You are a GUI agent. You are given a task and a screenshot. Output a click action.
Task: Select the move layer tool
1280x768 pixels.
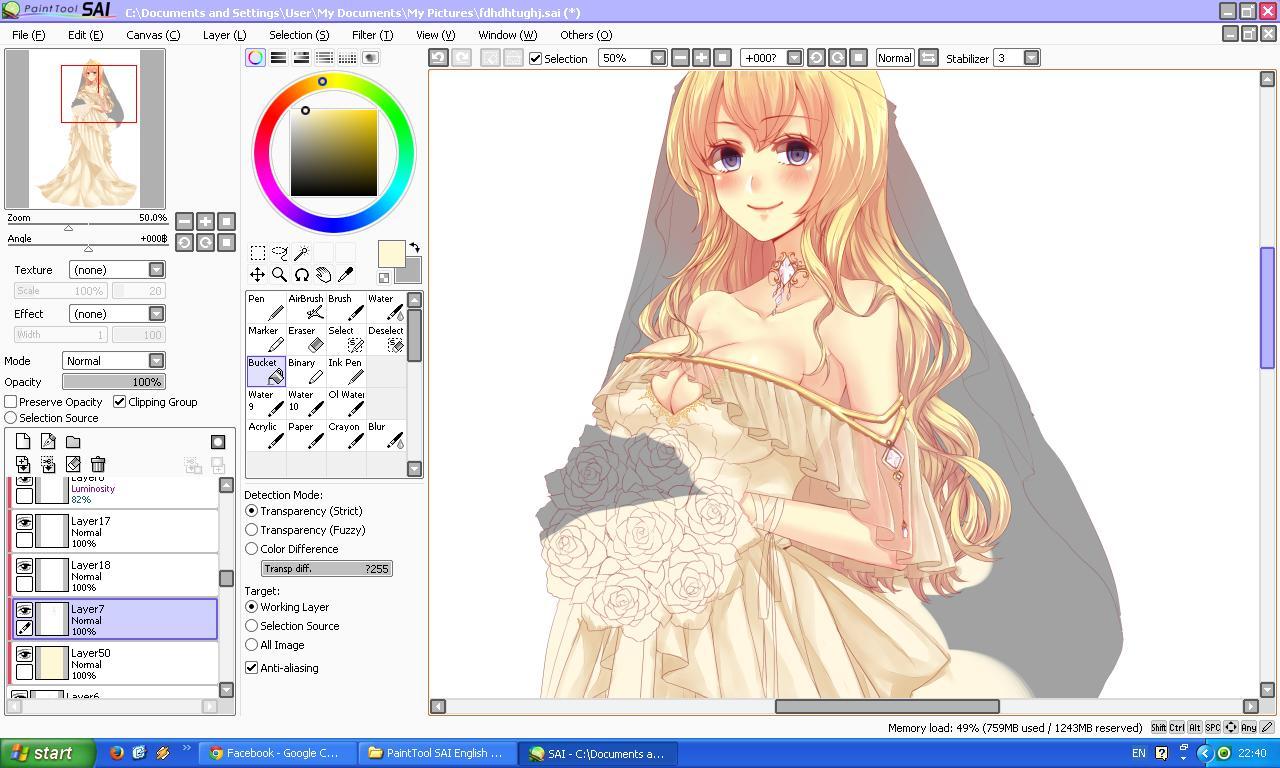pyautogui.click(x=257, y=275)
